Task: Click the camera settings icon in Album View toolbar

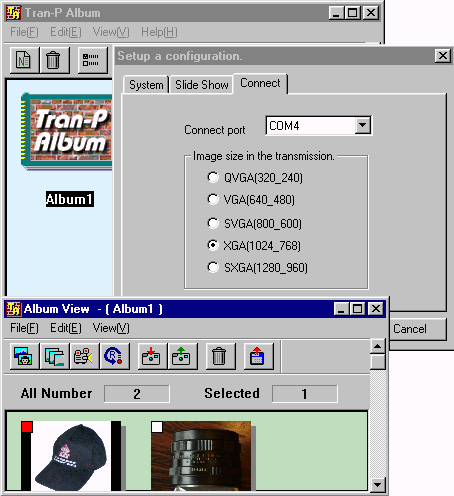Action: tap(84, 356)
